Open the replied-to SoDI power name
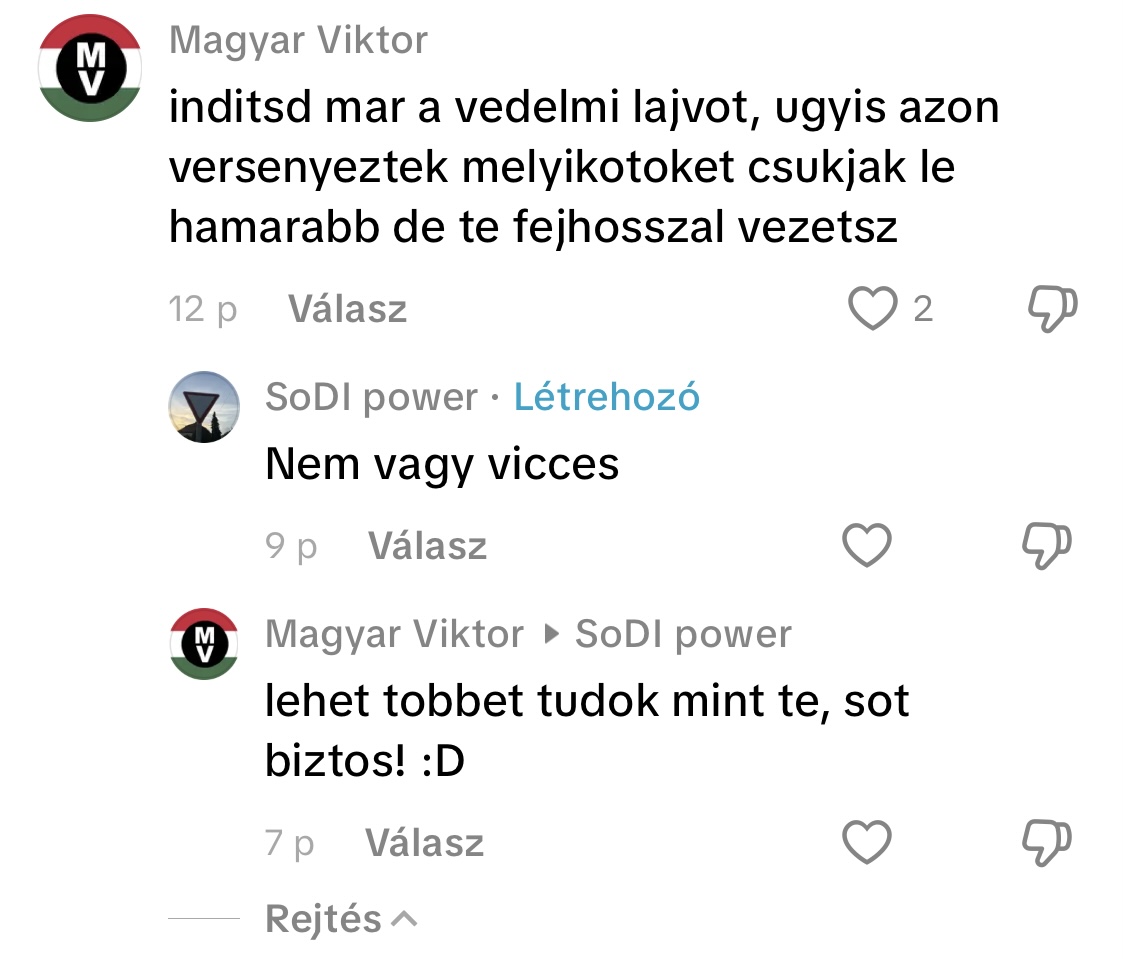 coord(683,634)
